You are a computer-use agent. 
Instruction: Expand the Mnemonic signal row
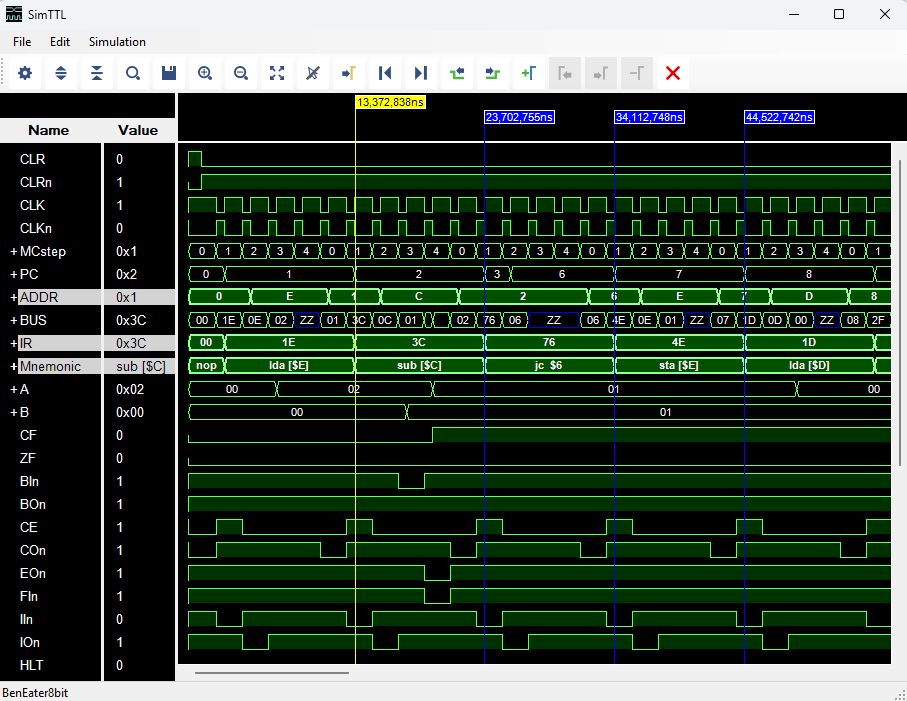(x=14, y=366)
